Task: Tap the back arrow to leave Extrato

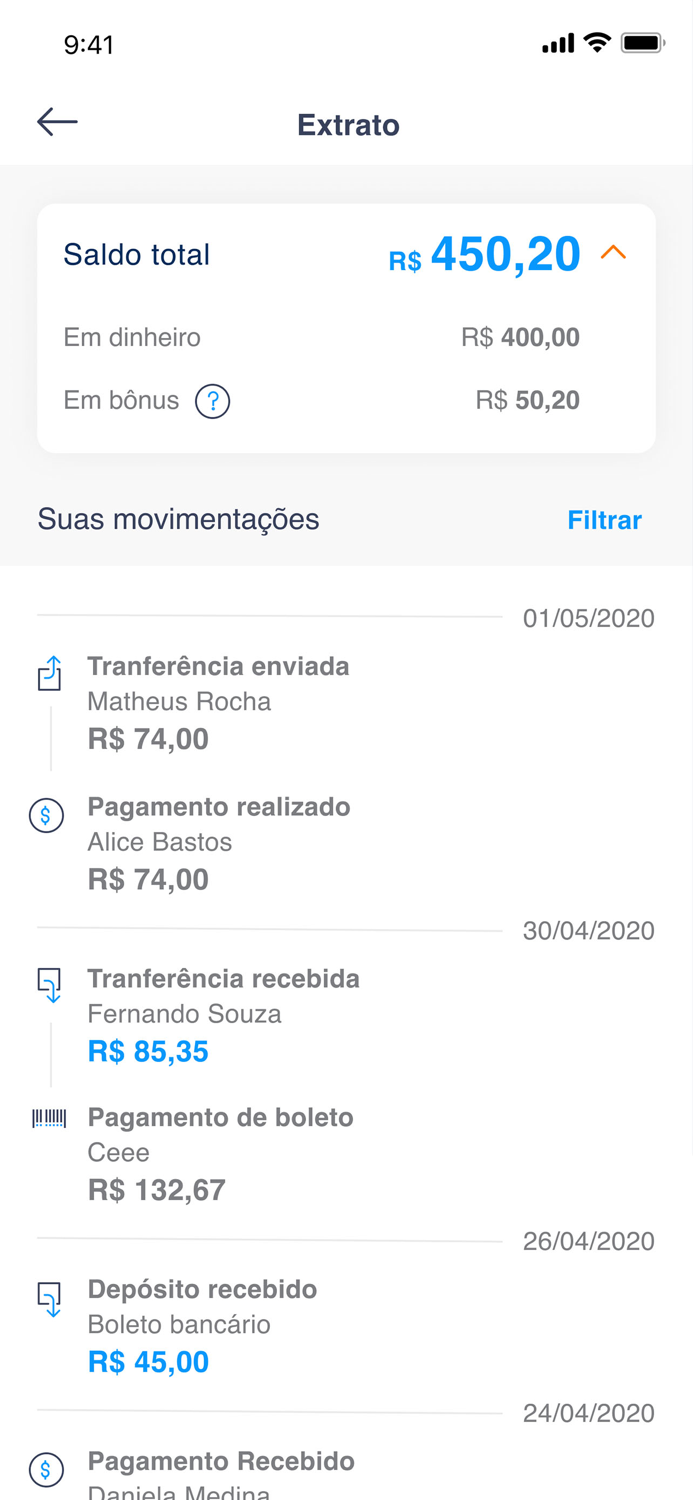Action: (56, 121)
